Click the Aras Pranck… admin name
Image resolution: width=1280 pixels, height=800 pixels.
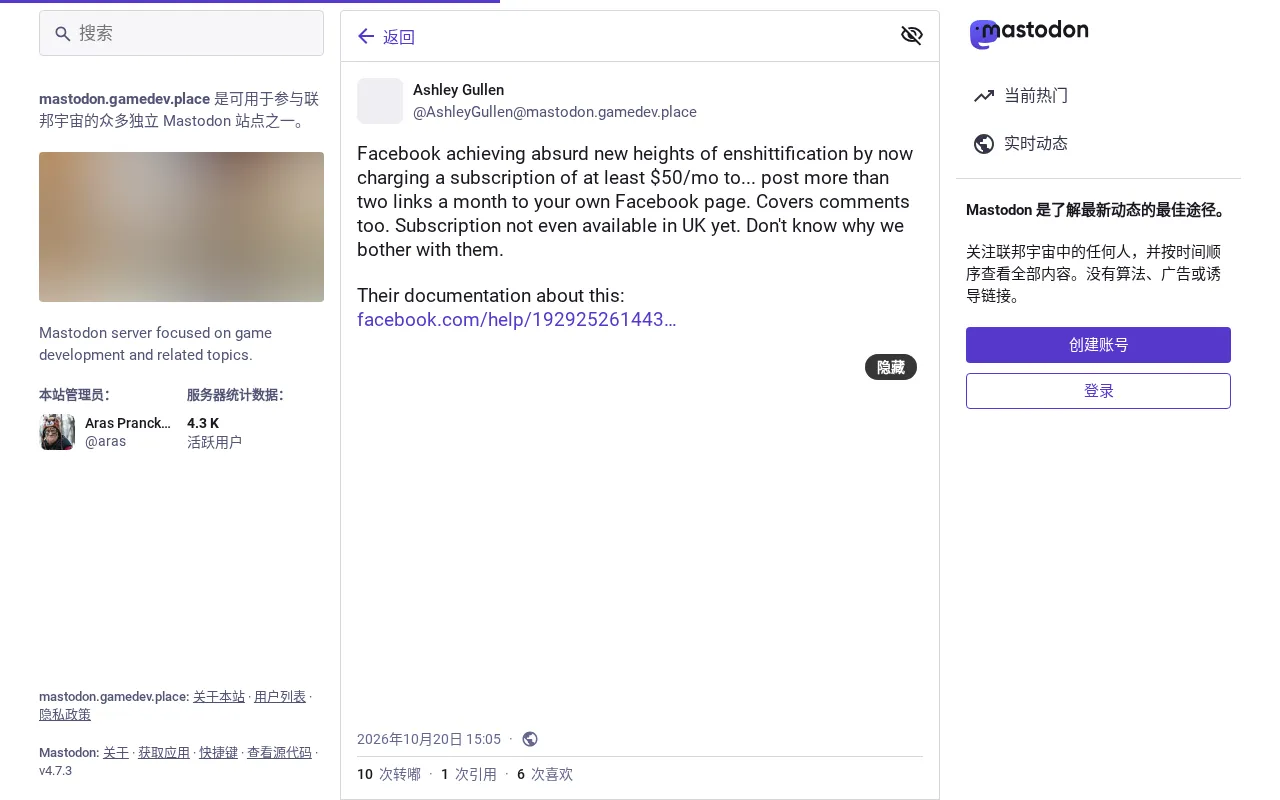coord(128,423)
